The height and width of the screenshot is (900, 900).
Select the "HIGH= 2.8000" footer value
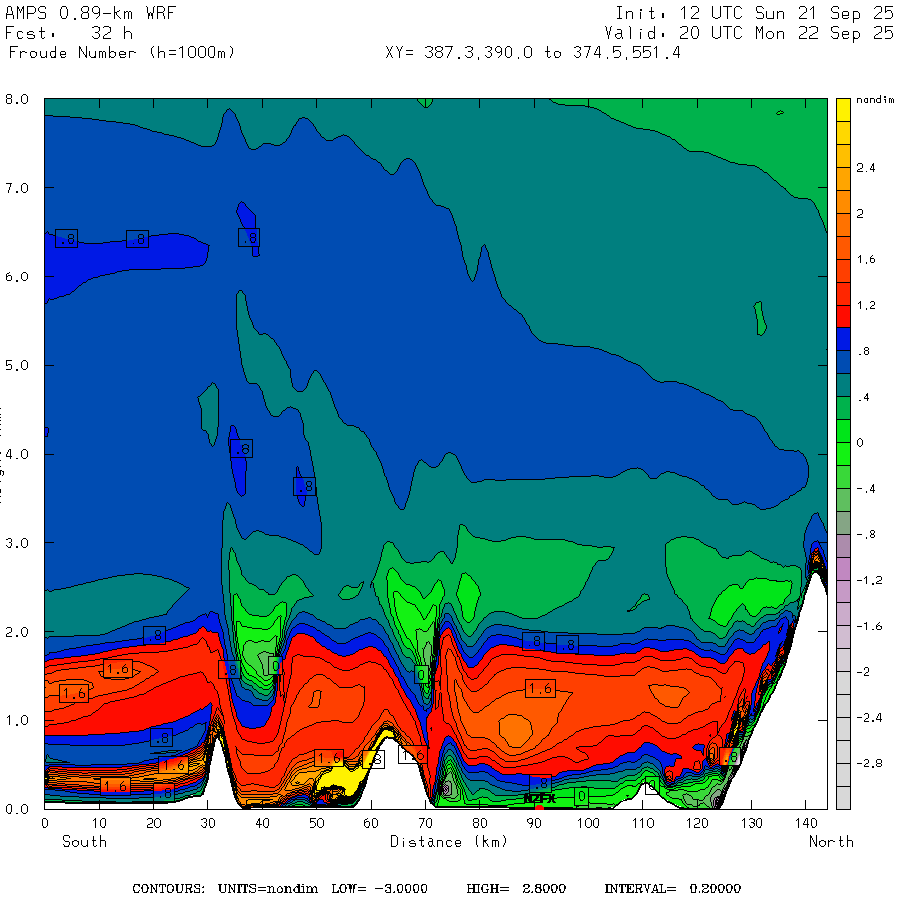tap(516, 889)
